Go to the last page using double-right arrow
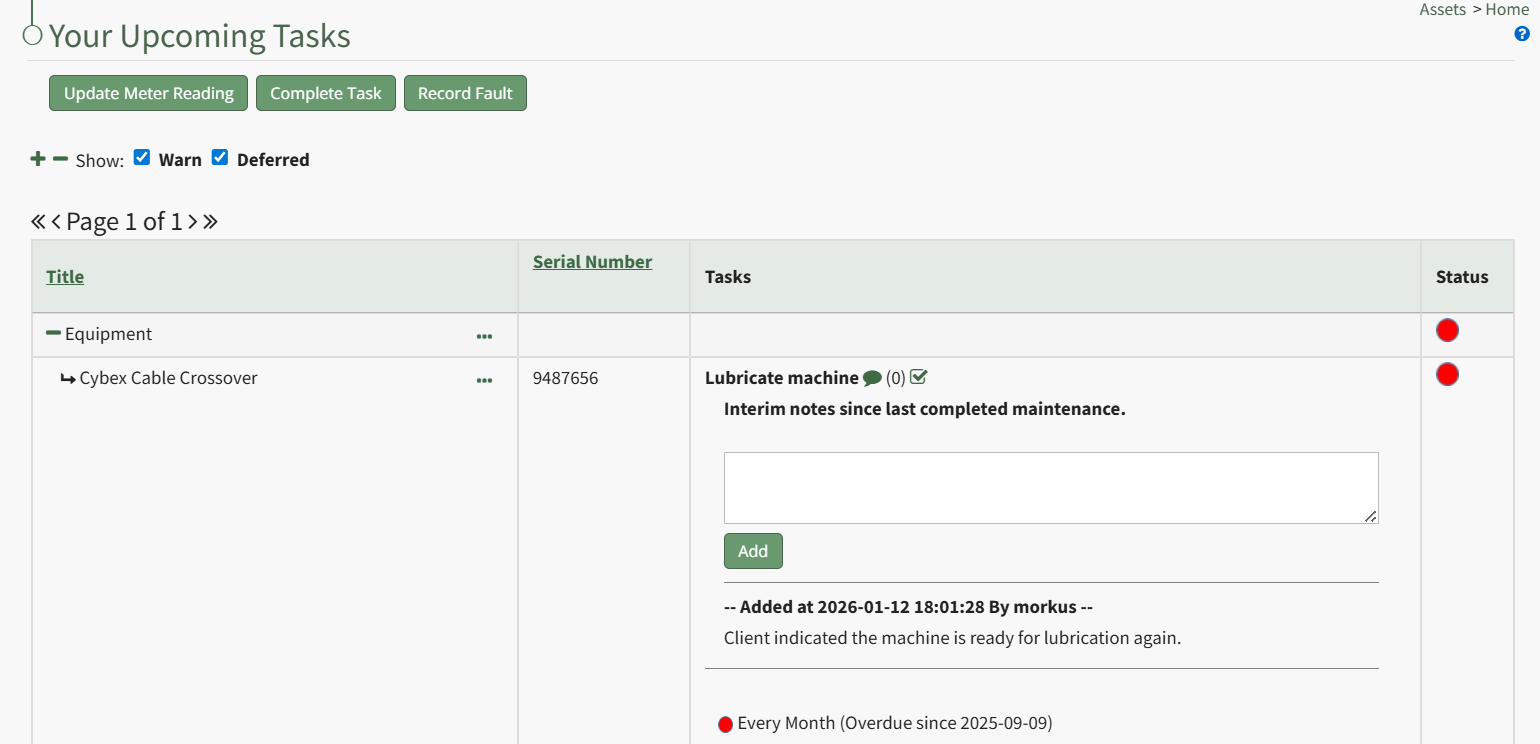The image size is (1540, 744). click(x=210, y=222)
